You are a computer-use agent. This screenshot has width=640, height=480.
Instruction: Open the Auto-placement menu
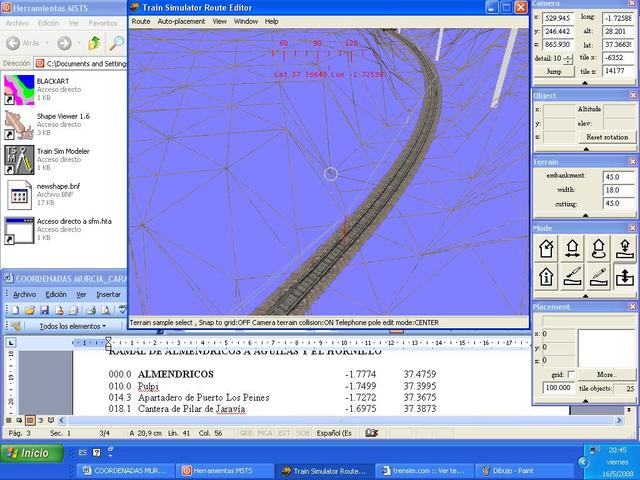pyautogui.click(x=181, y=21)
